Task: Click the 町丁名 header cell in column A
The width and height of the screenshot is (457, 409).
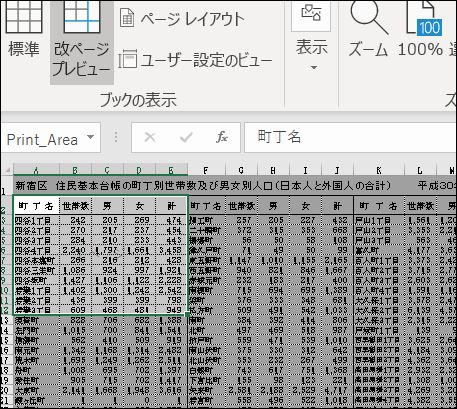Action: (x=36, y=206)
